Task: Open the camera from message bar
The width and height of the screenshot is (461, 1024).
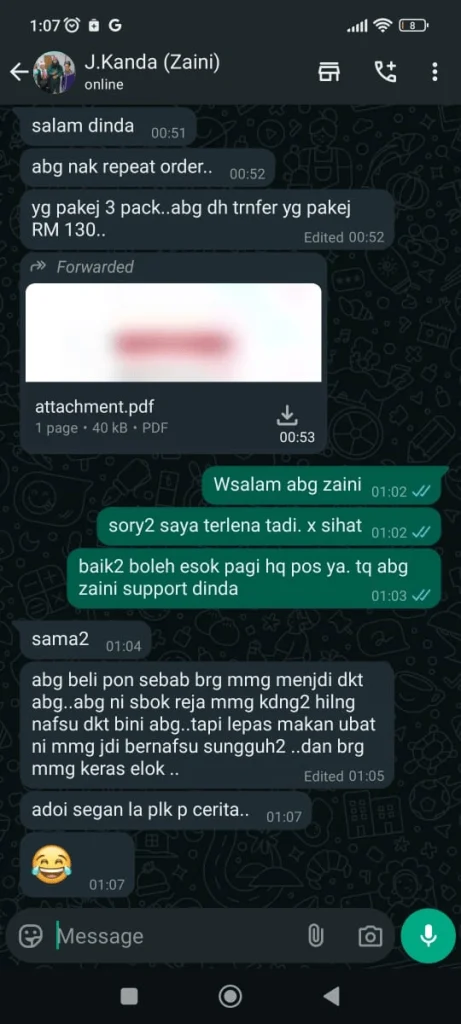Action: (x=370, y=936)
